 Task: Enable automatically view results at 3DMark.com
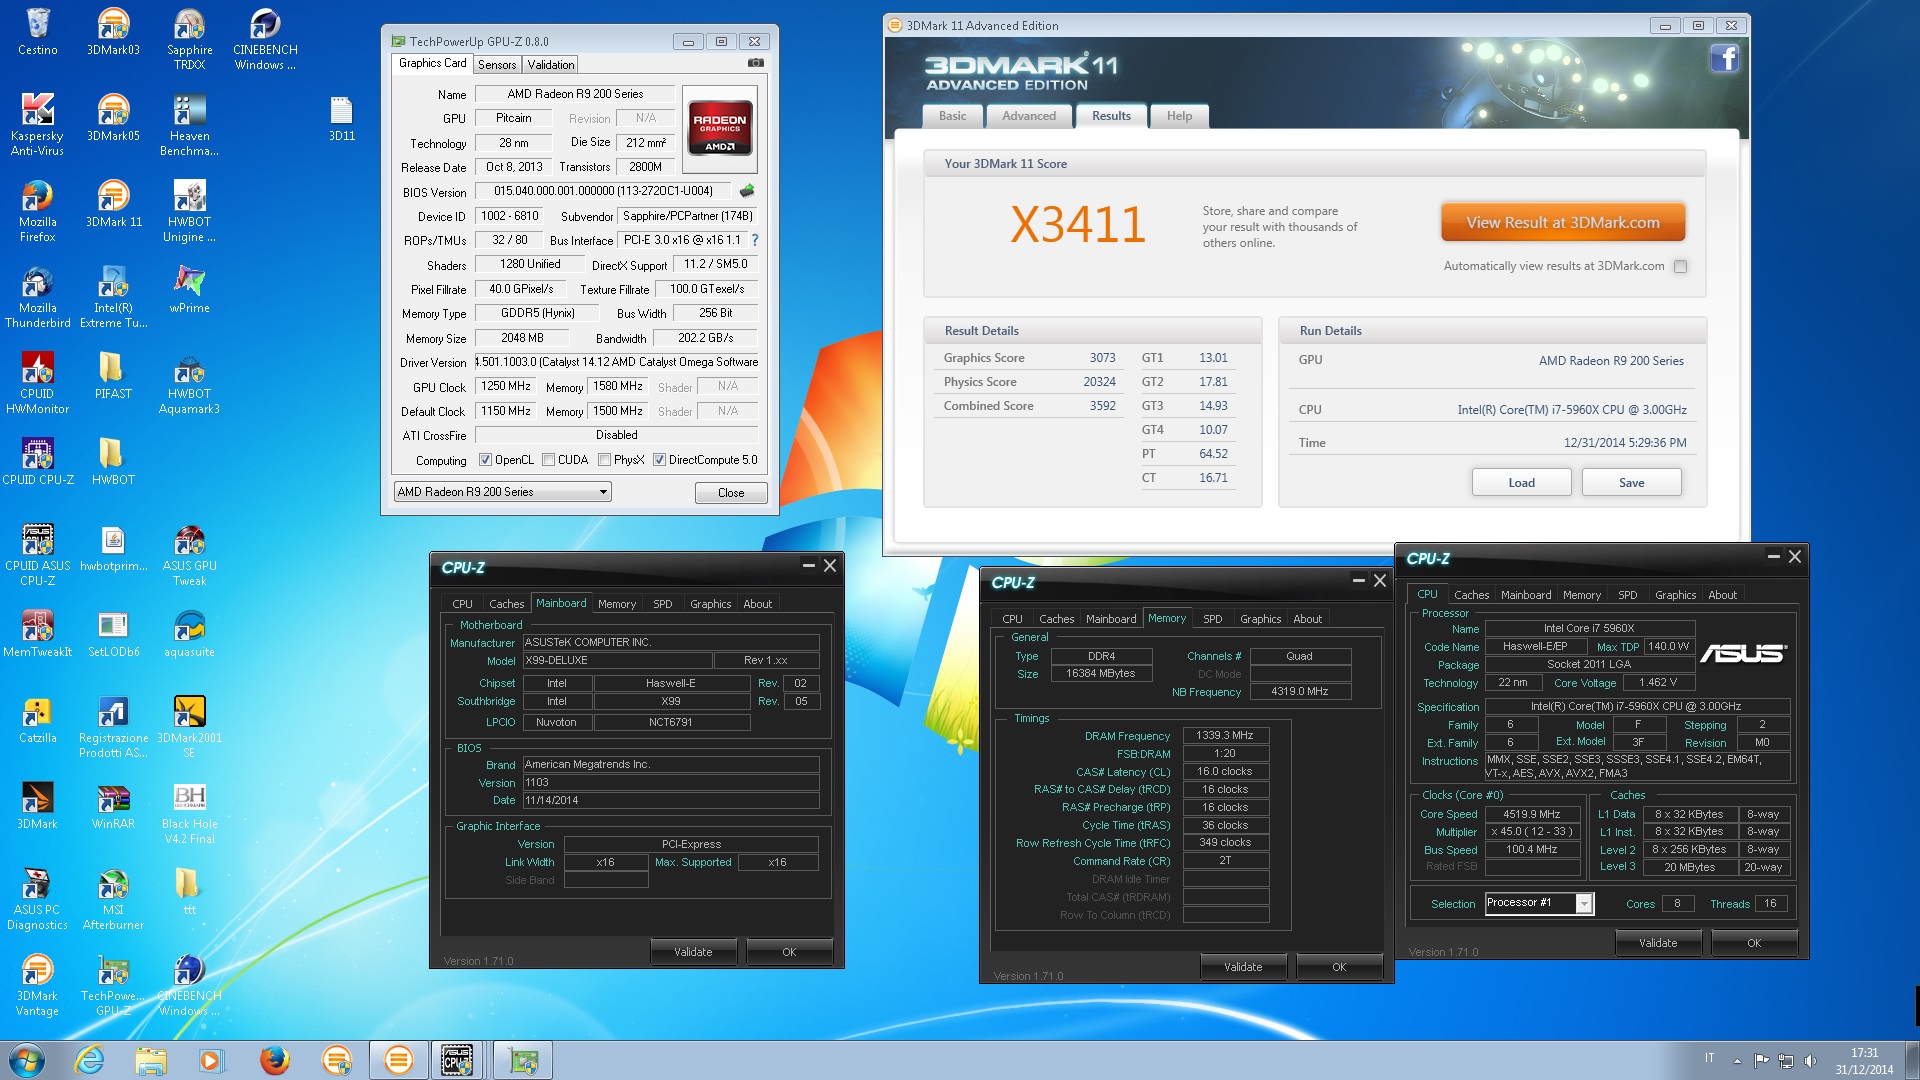coord(1680,266)
